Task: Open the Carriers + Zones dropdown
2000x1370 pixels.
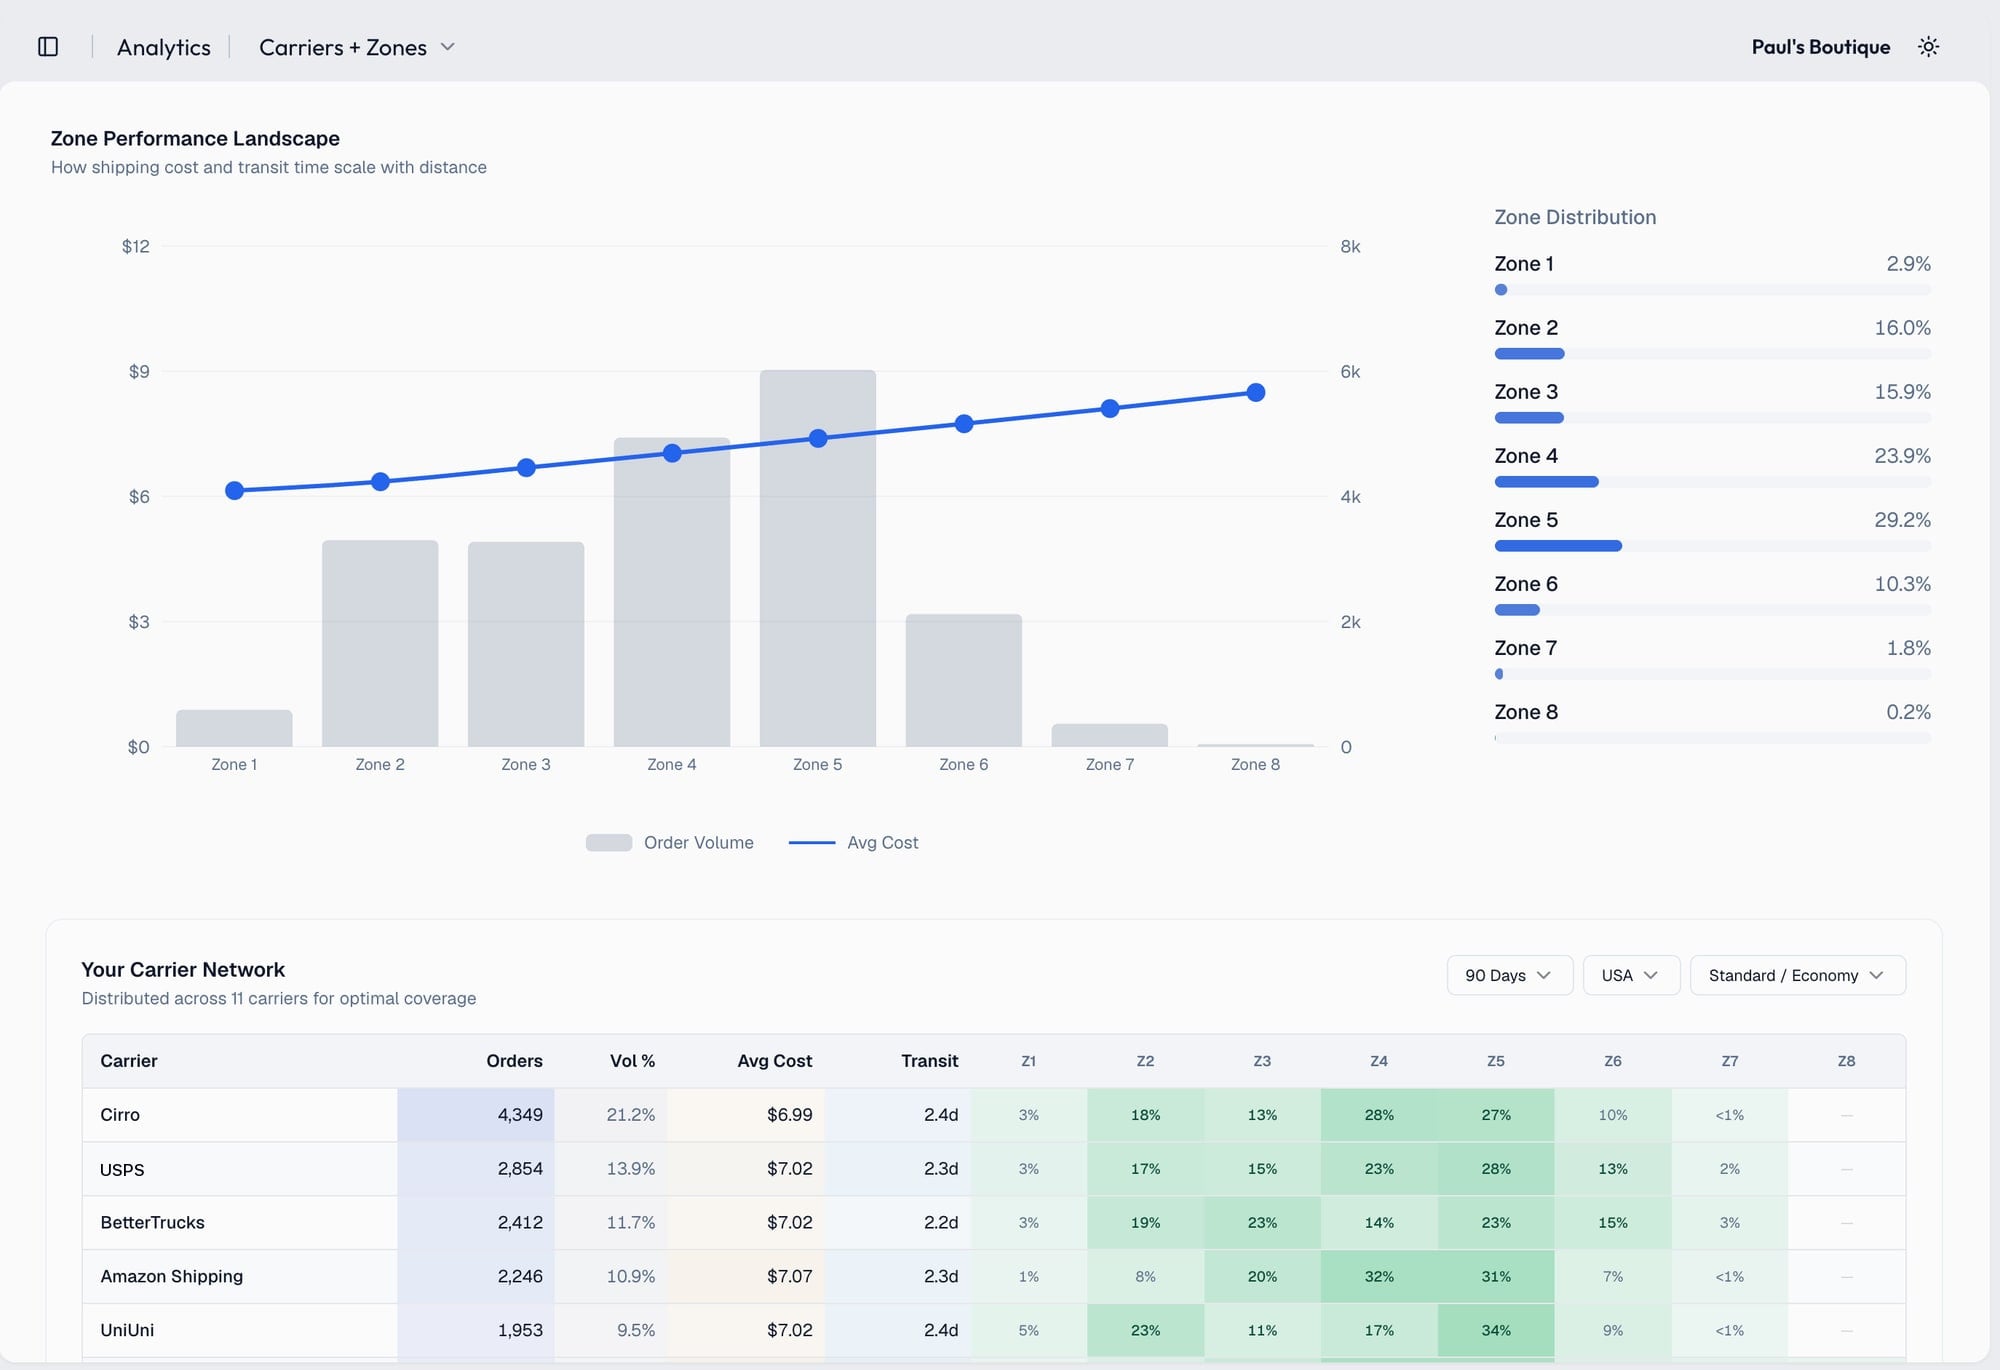Action: (x=357, y=47)
